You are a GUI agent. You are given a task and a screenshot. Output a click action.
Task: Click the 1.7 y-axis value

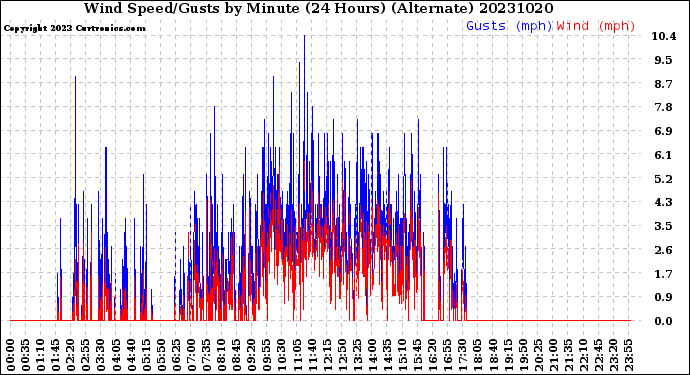(664, 274)
